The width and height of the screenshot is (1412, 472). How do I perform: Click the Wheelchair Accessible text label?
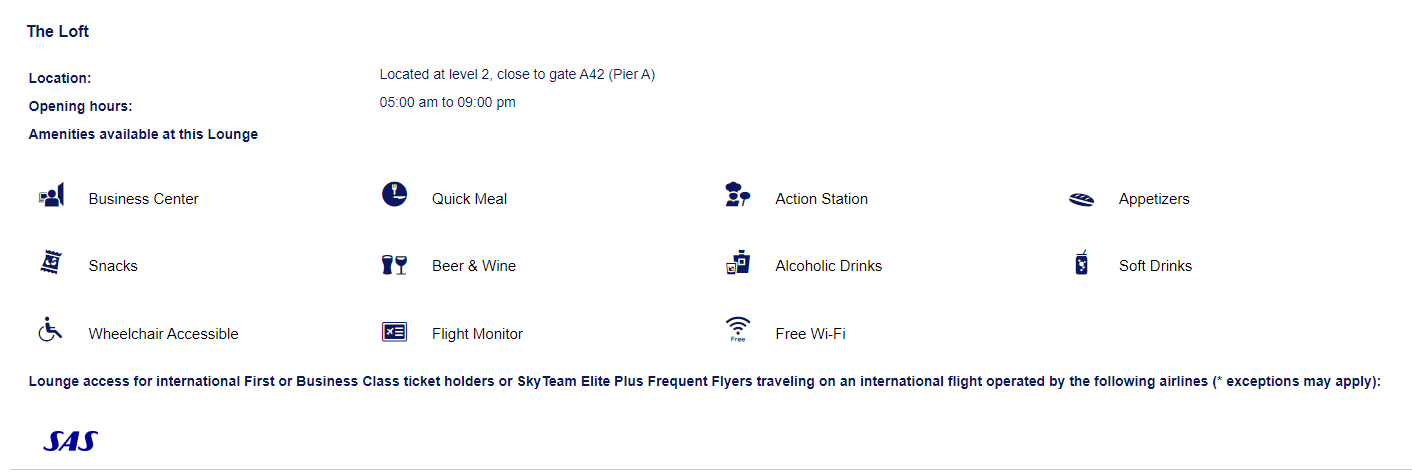163,334
